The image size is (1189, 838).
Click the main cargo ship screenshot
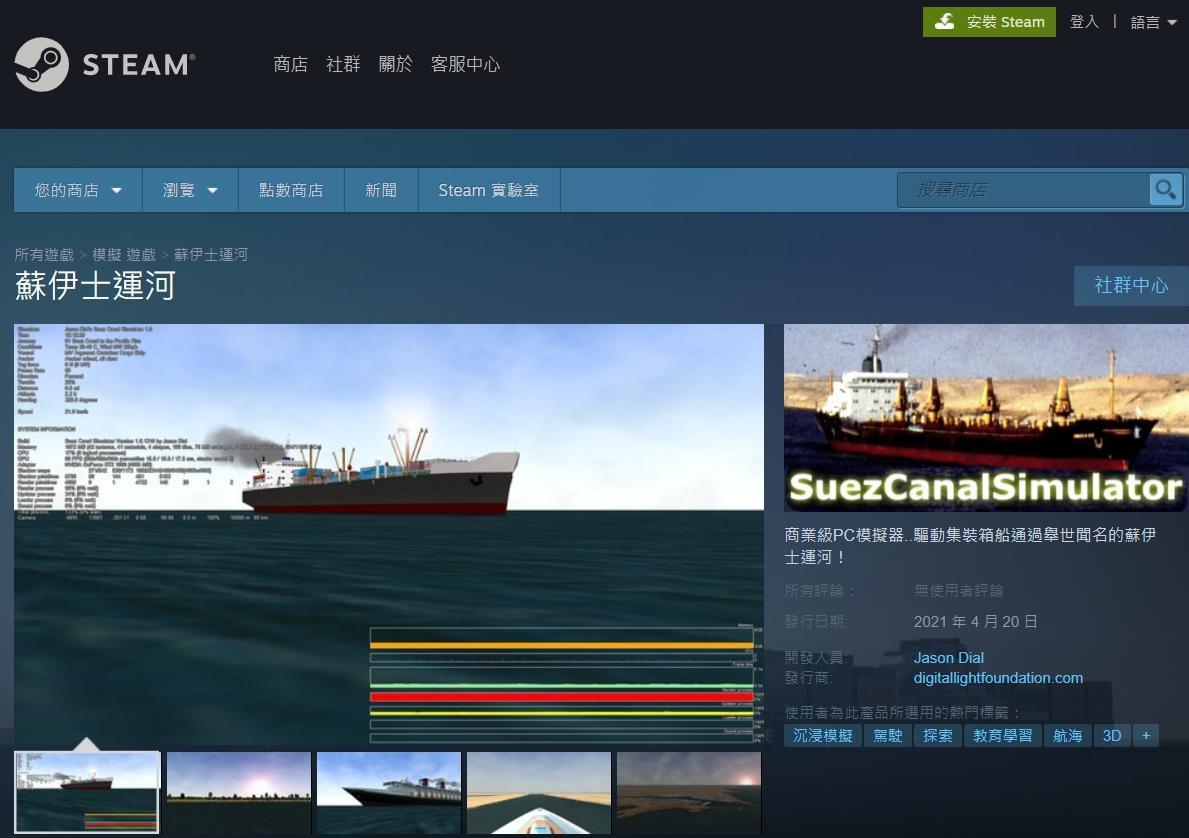[x=389, y=535]
